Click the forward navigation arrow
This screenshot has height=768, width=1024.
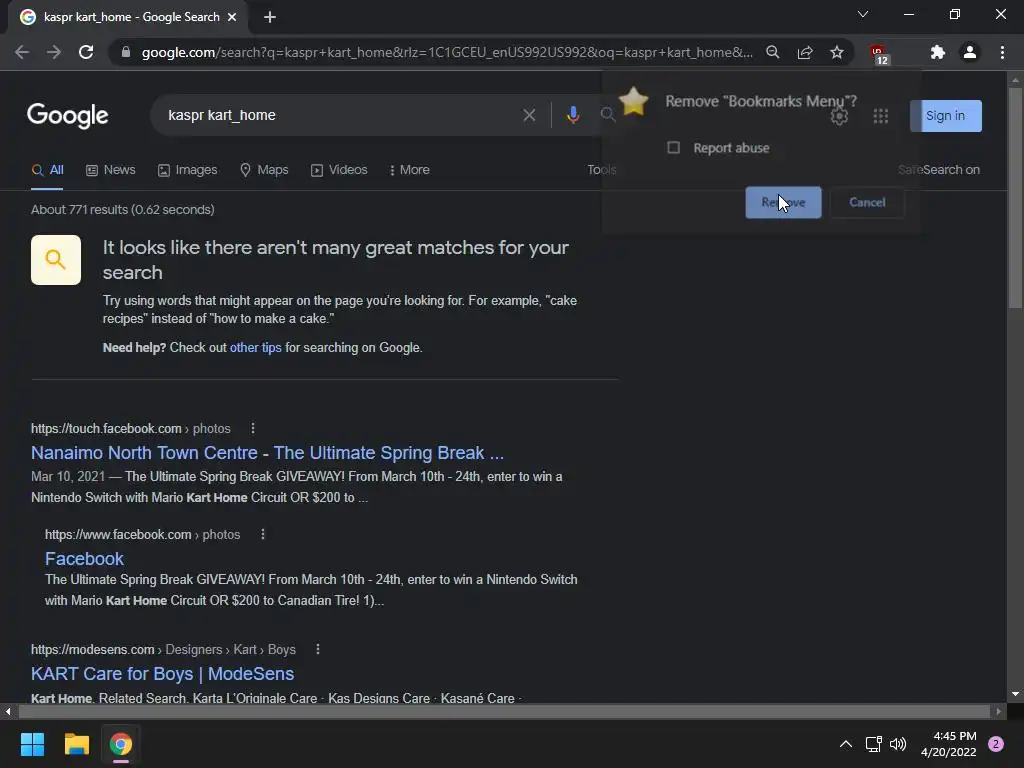coord(54,52)
